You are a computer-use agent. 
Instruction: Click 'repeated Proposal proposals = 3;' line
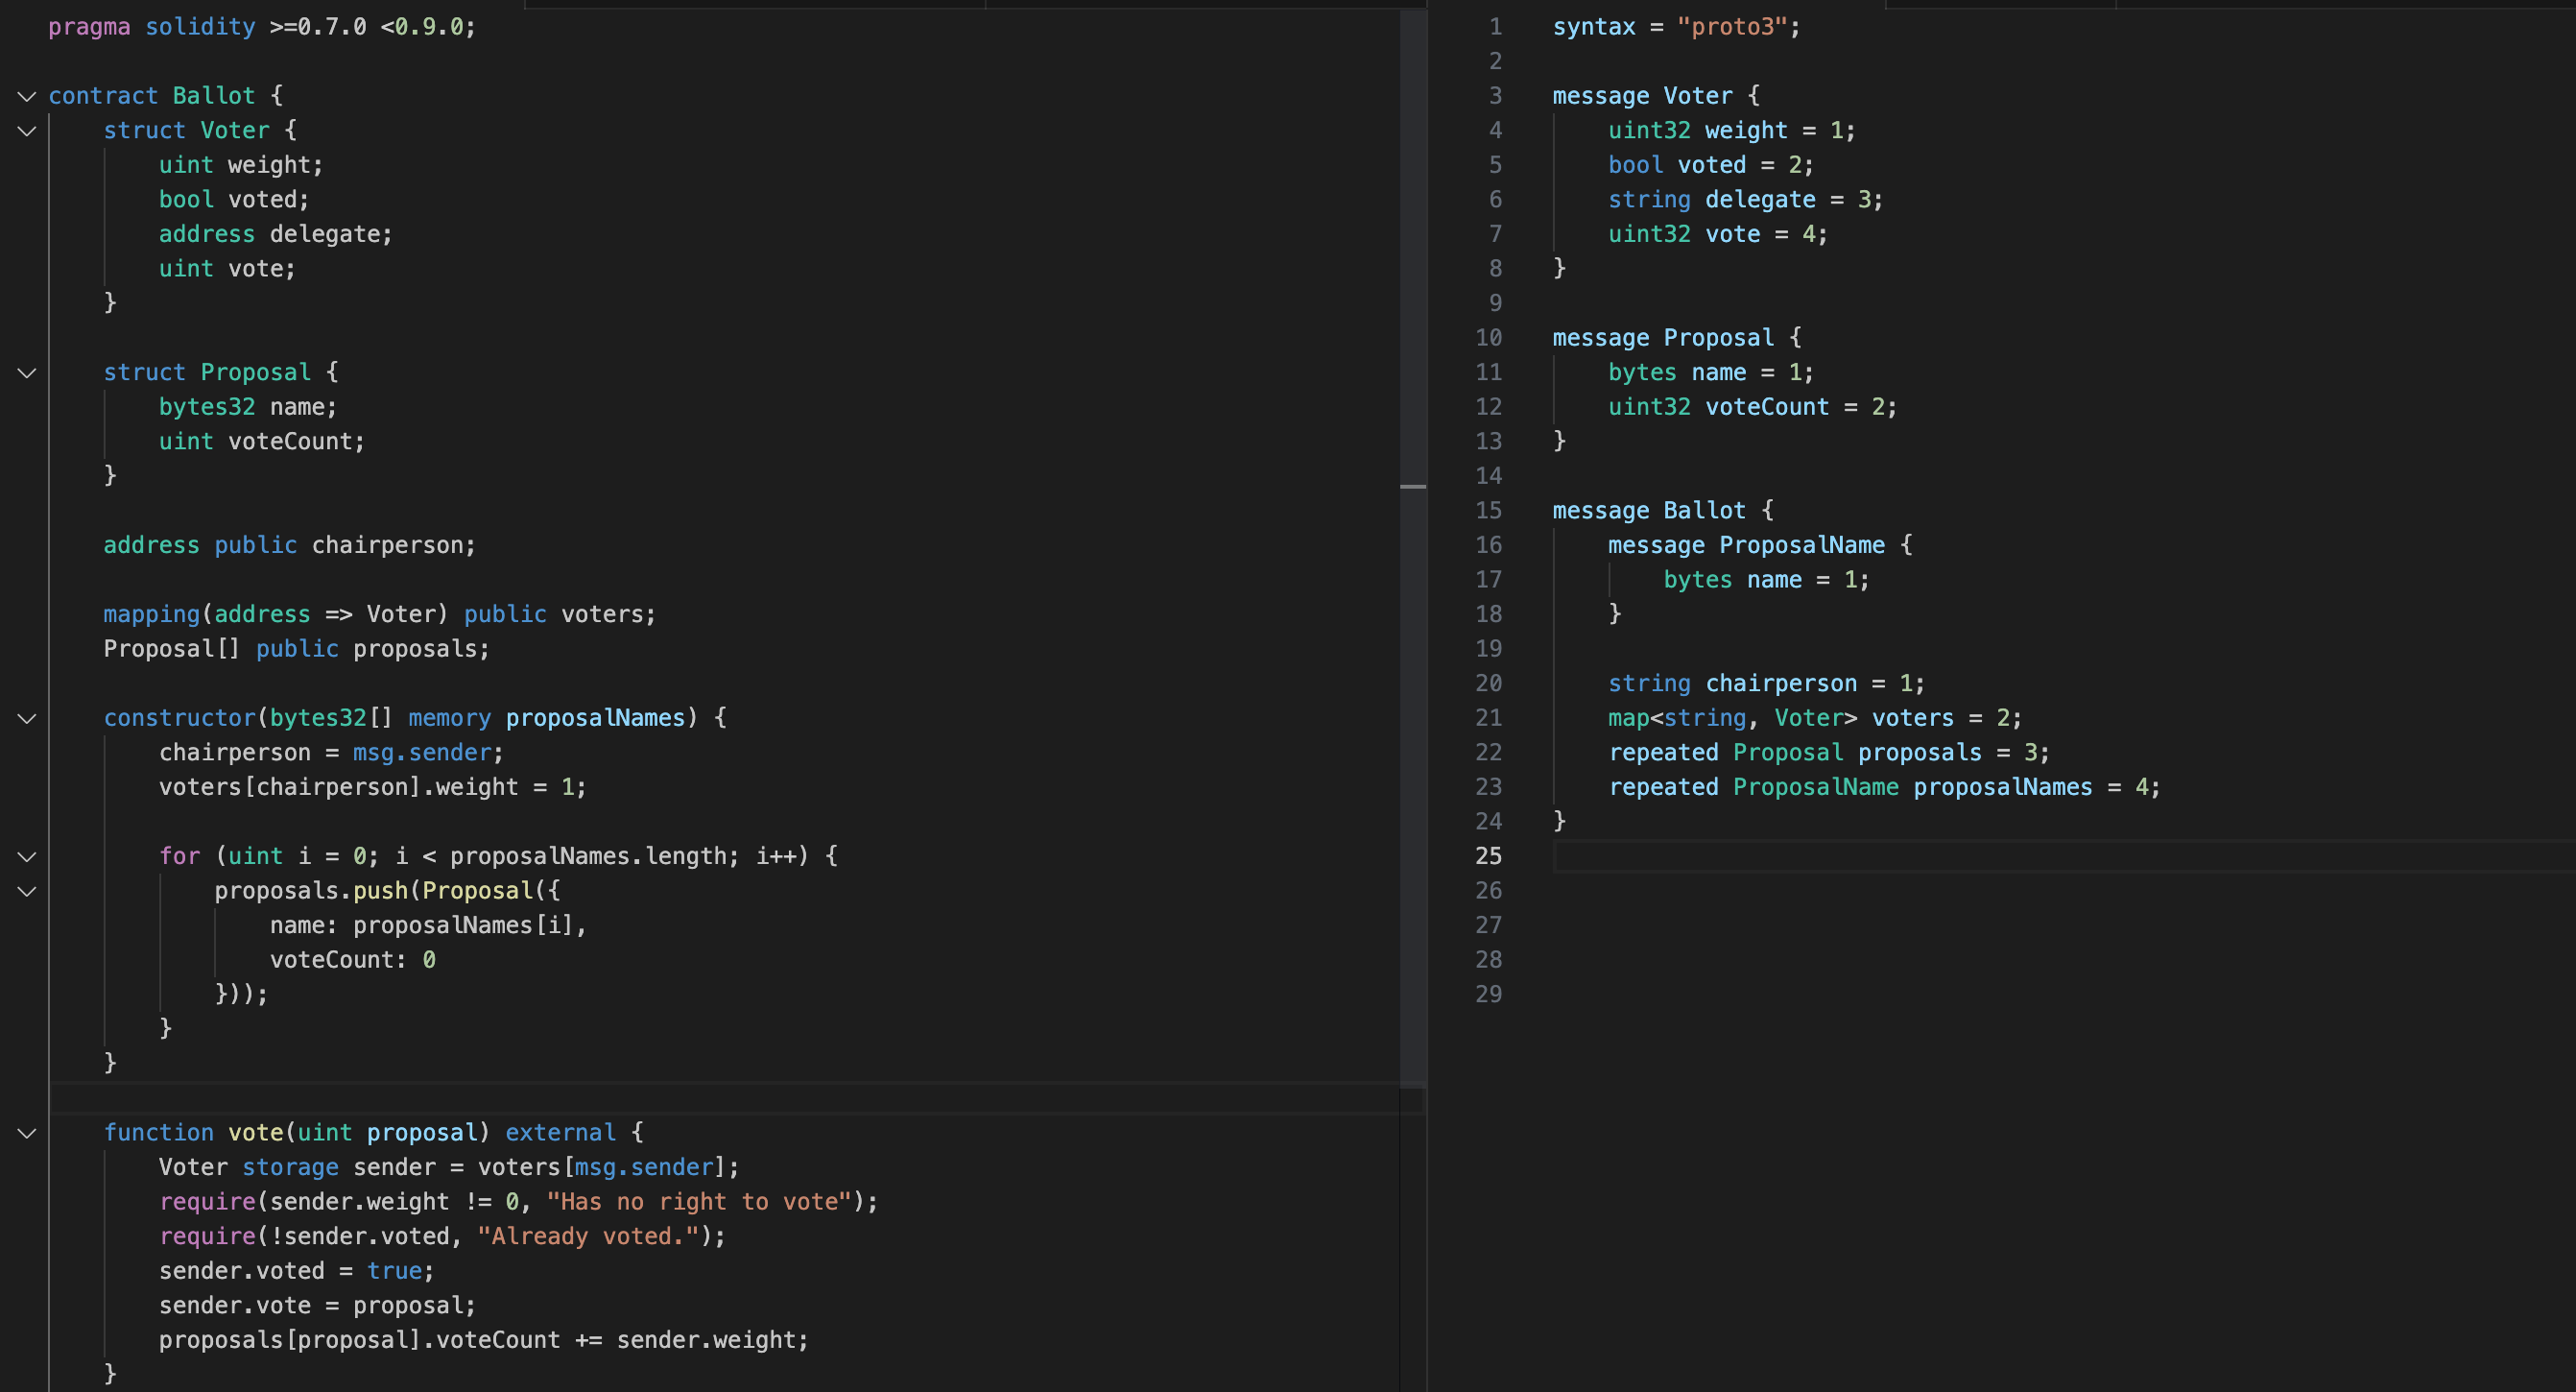[x=1829, y=753]
